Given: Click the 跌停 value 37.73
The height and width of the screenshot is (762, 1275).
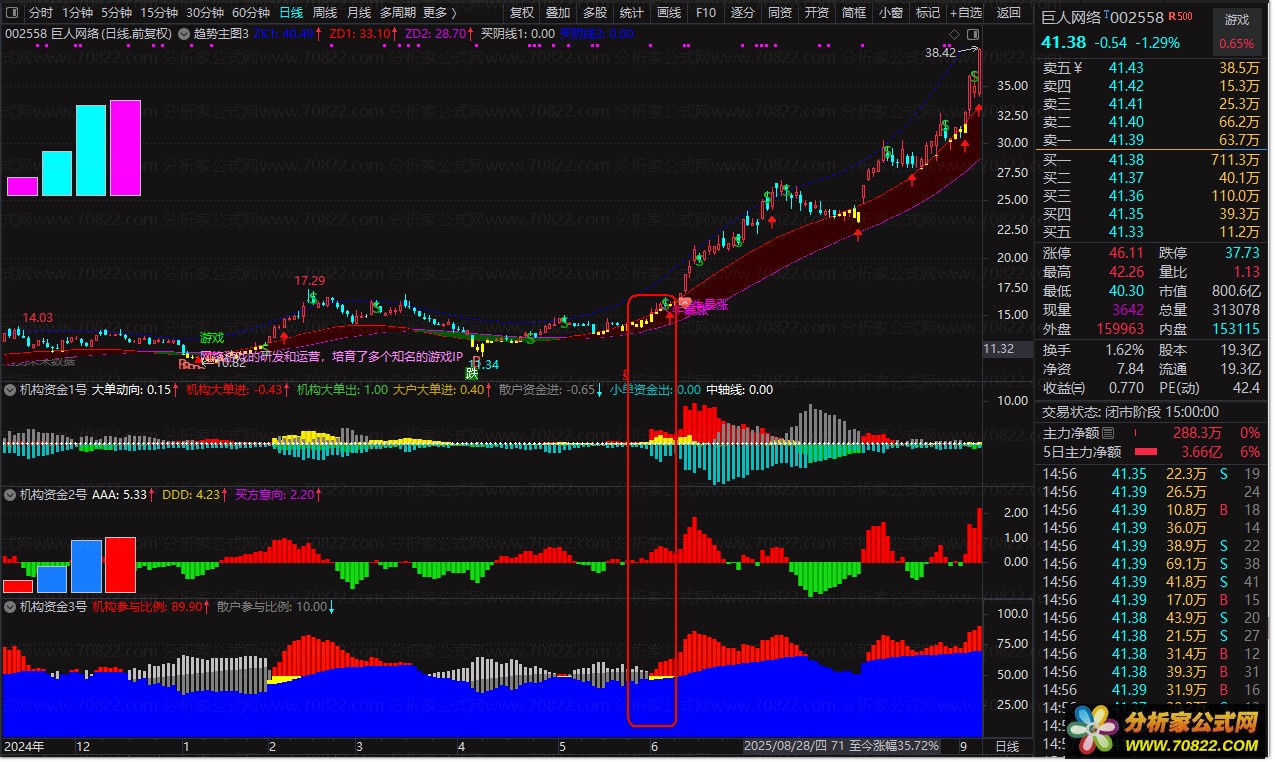Looking at the screenshot, I should [x=1241, y=253].
